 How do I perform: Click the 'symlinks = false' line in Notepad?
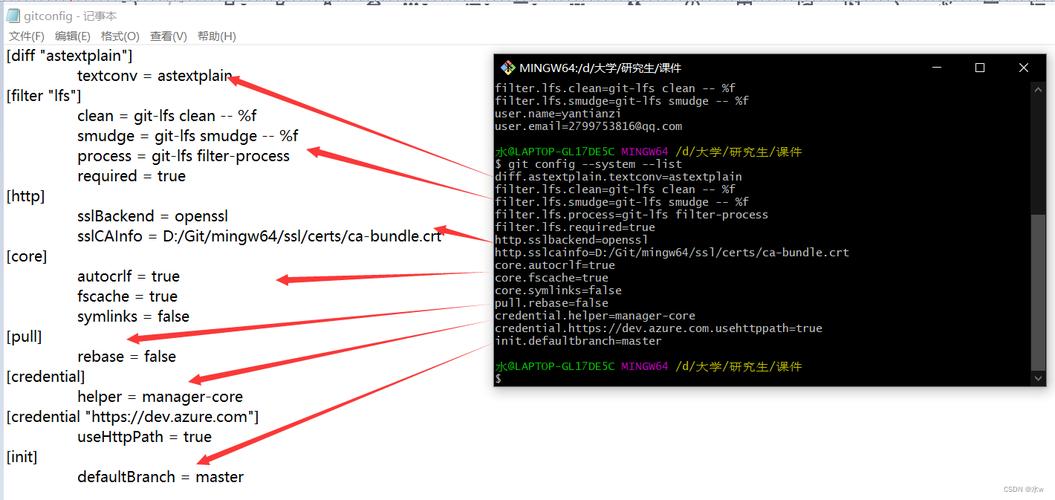pos(133,316)
